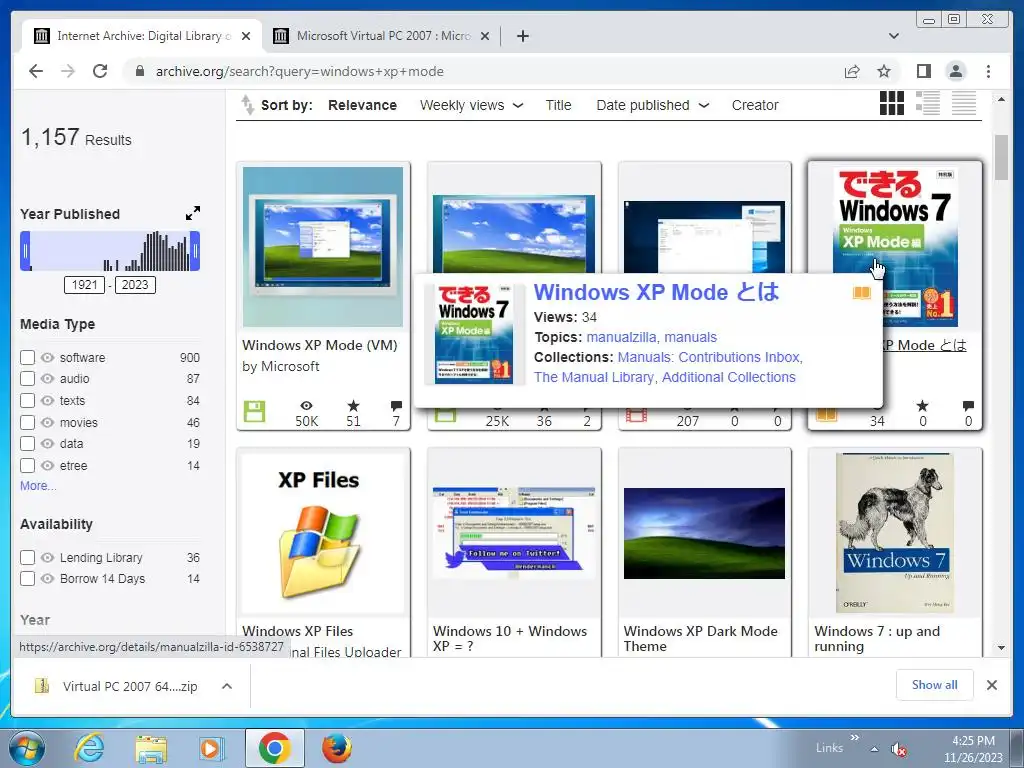The image size is (1024, 768).
Task: Launch Internet Explorer from the taskbar
Action: pos(89,748)
